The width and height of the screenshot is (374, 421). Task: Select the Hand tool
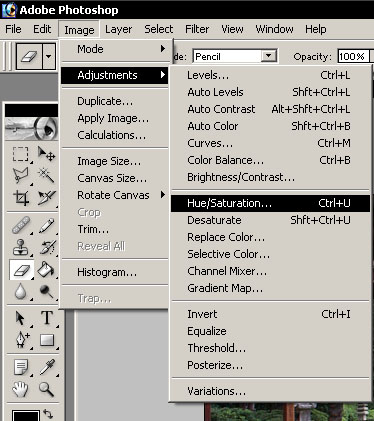pyautogui.click(x=21, y=389)
